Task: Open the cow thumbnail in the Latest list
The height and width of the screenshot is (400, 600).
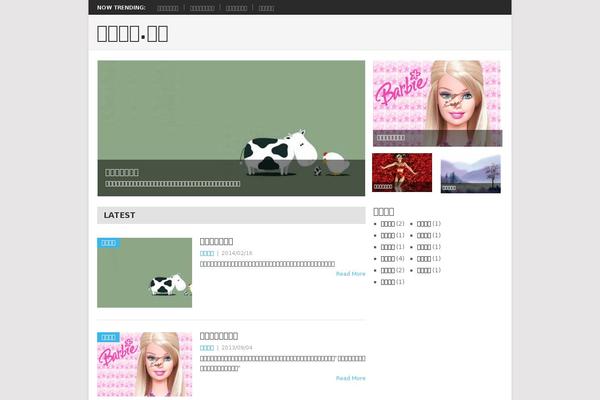Action: click(145, 273)
